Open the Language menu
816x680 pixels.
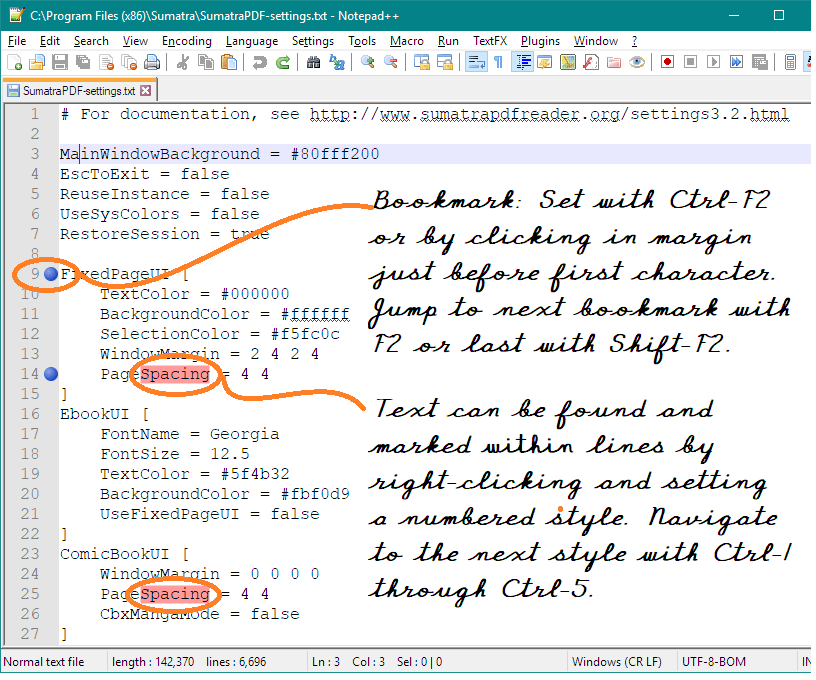(251, 41)
